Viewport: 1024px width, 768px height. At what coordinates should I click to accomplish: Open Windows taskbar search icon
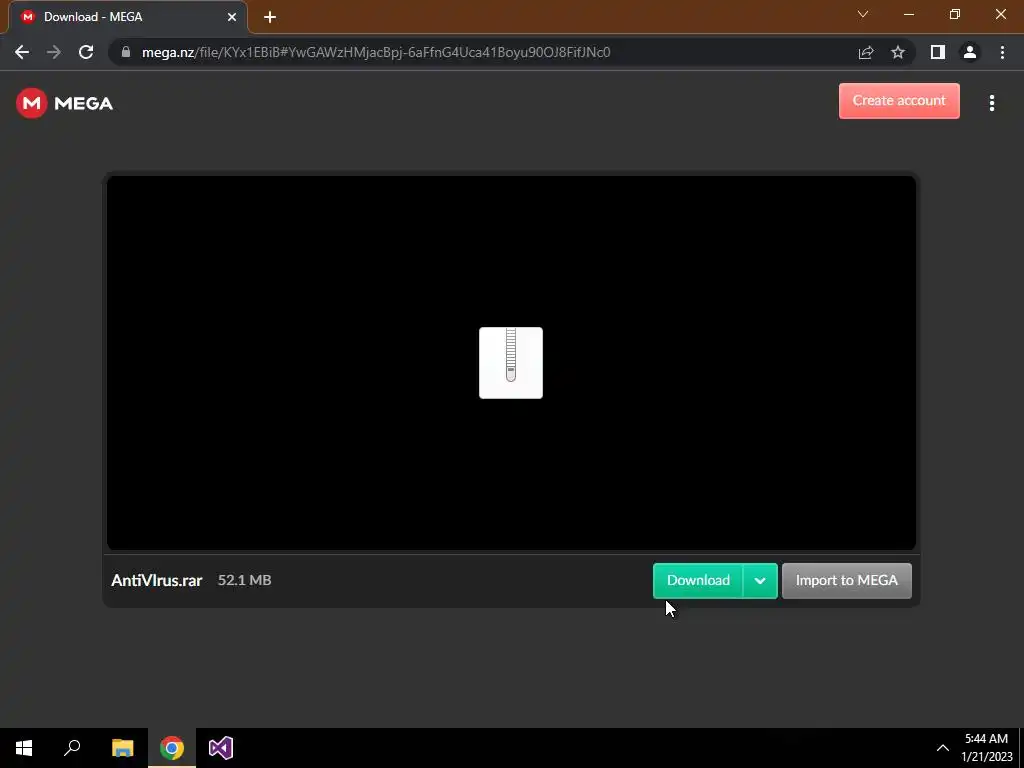[72, 748]
